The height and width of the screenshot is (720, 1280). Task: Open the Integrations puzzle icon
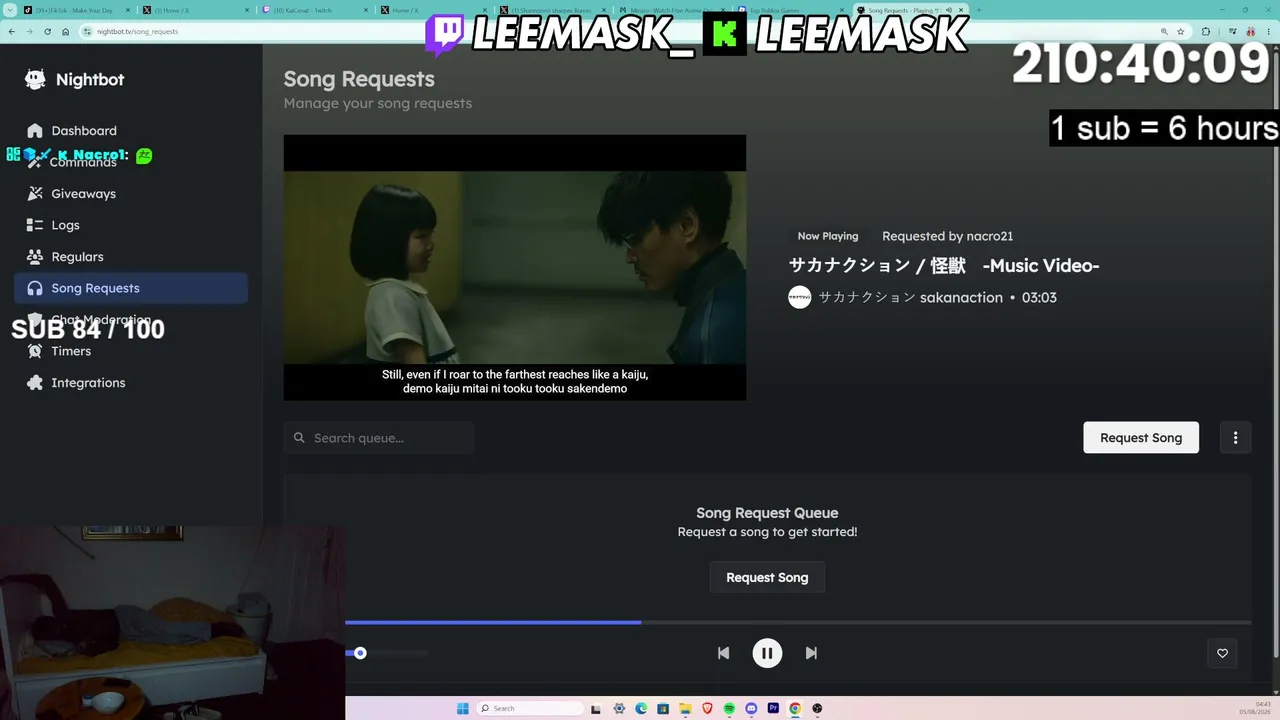pos(35,383)
